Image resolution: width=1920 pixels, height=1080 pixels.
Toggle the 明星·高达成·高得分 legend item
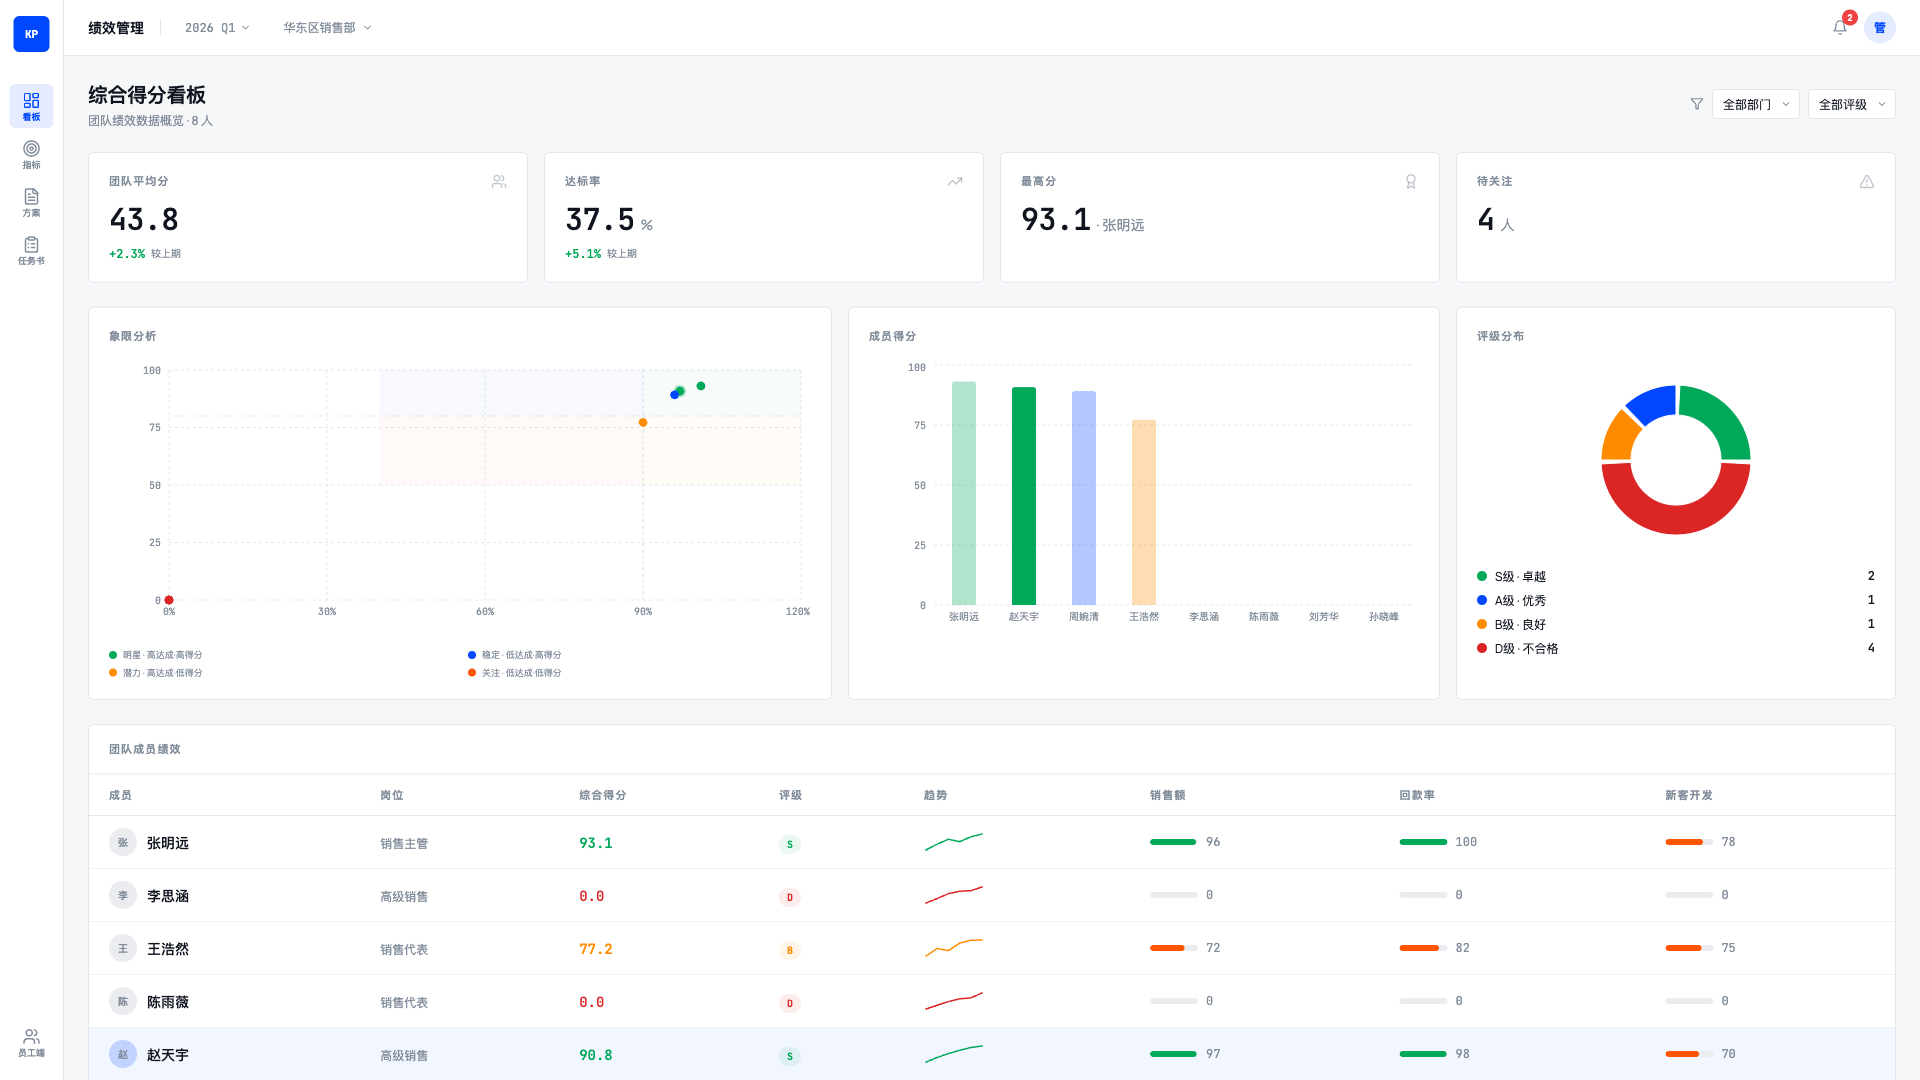click(161, 655)
